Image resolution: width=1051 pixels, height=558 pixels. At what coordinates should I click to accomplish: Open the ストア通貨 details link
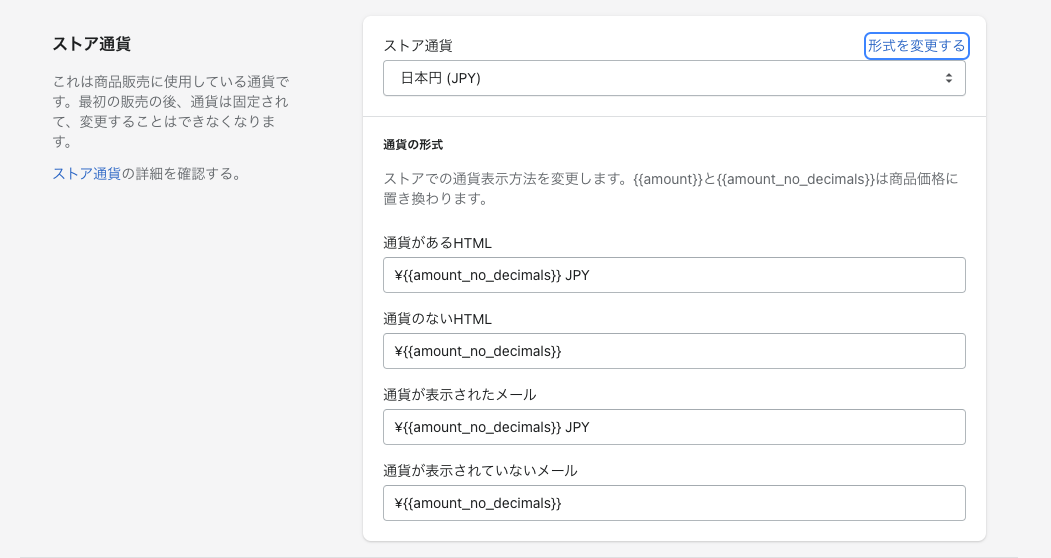[86, 174]
